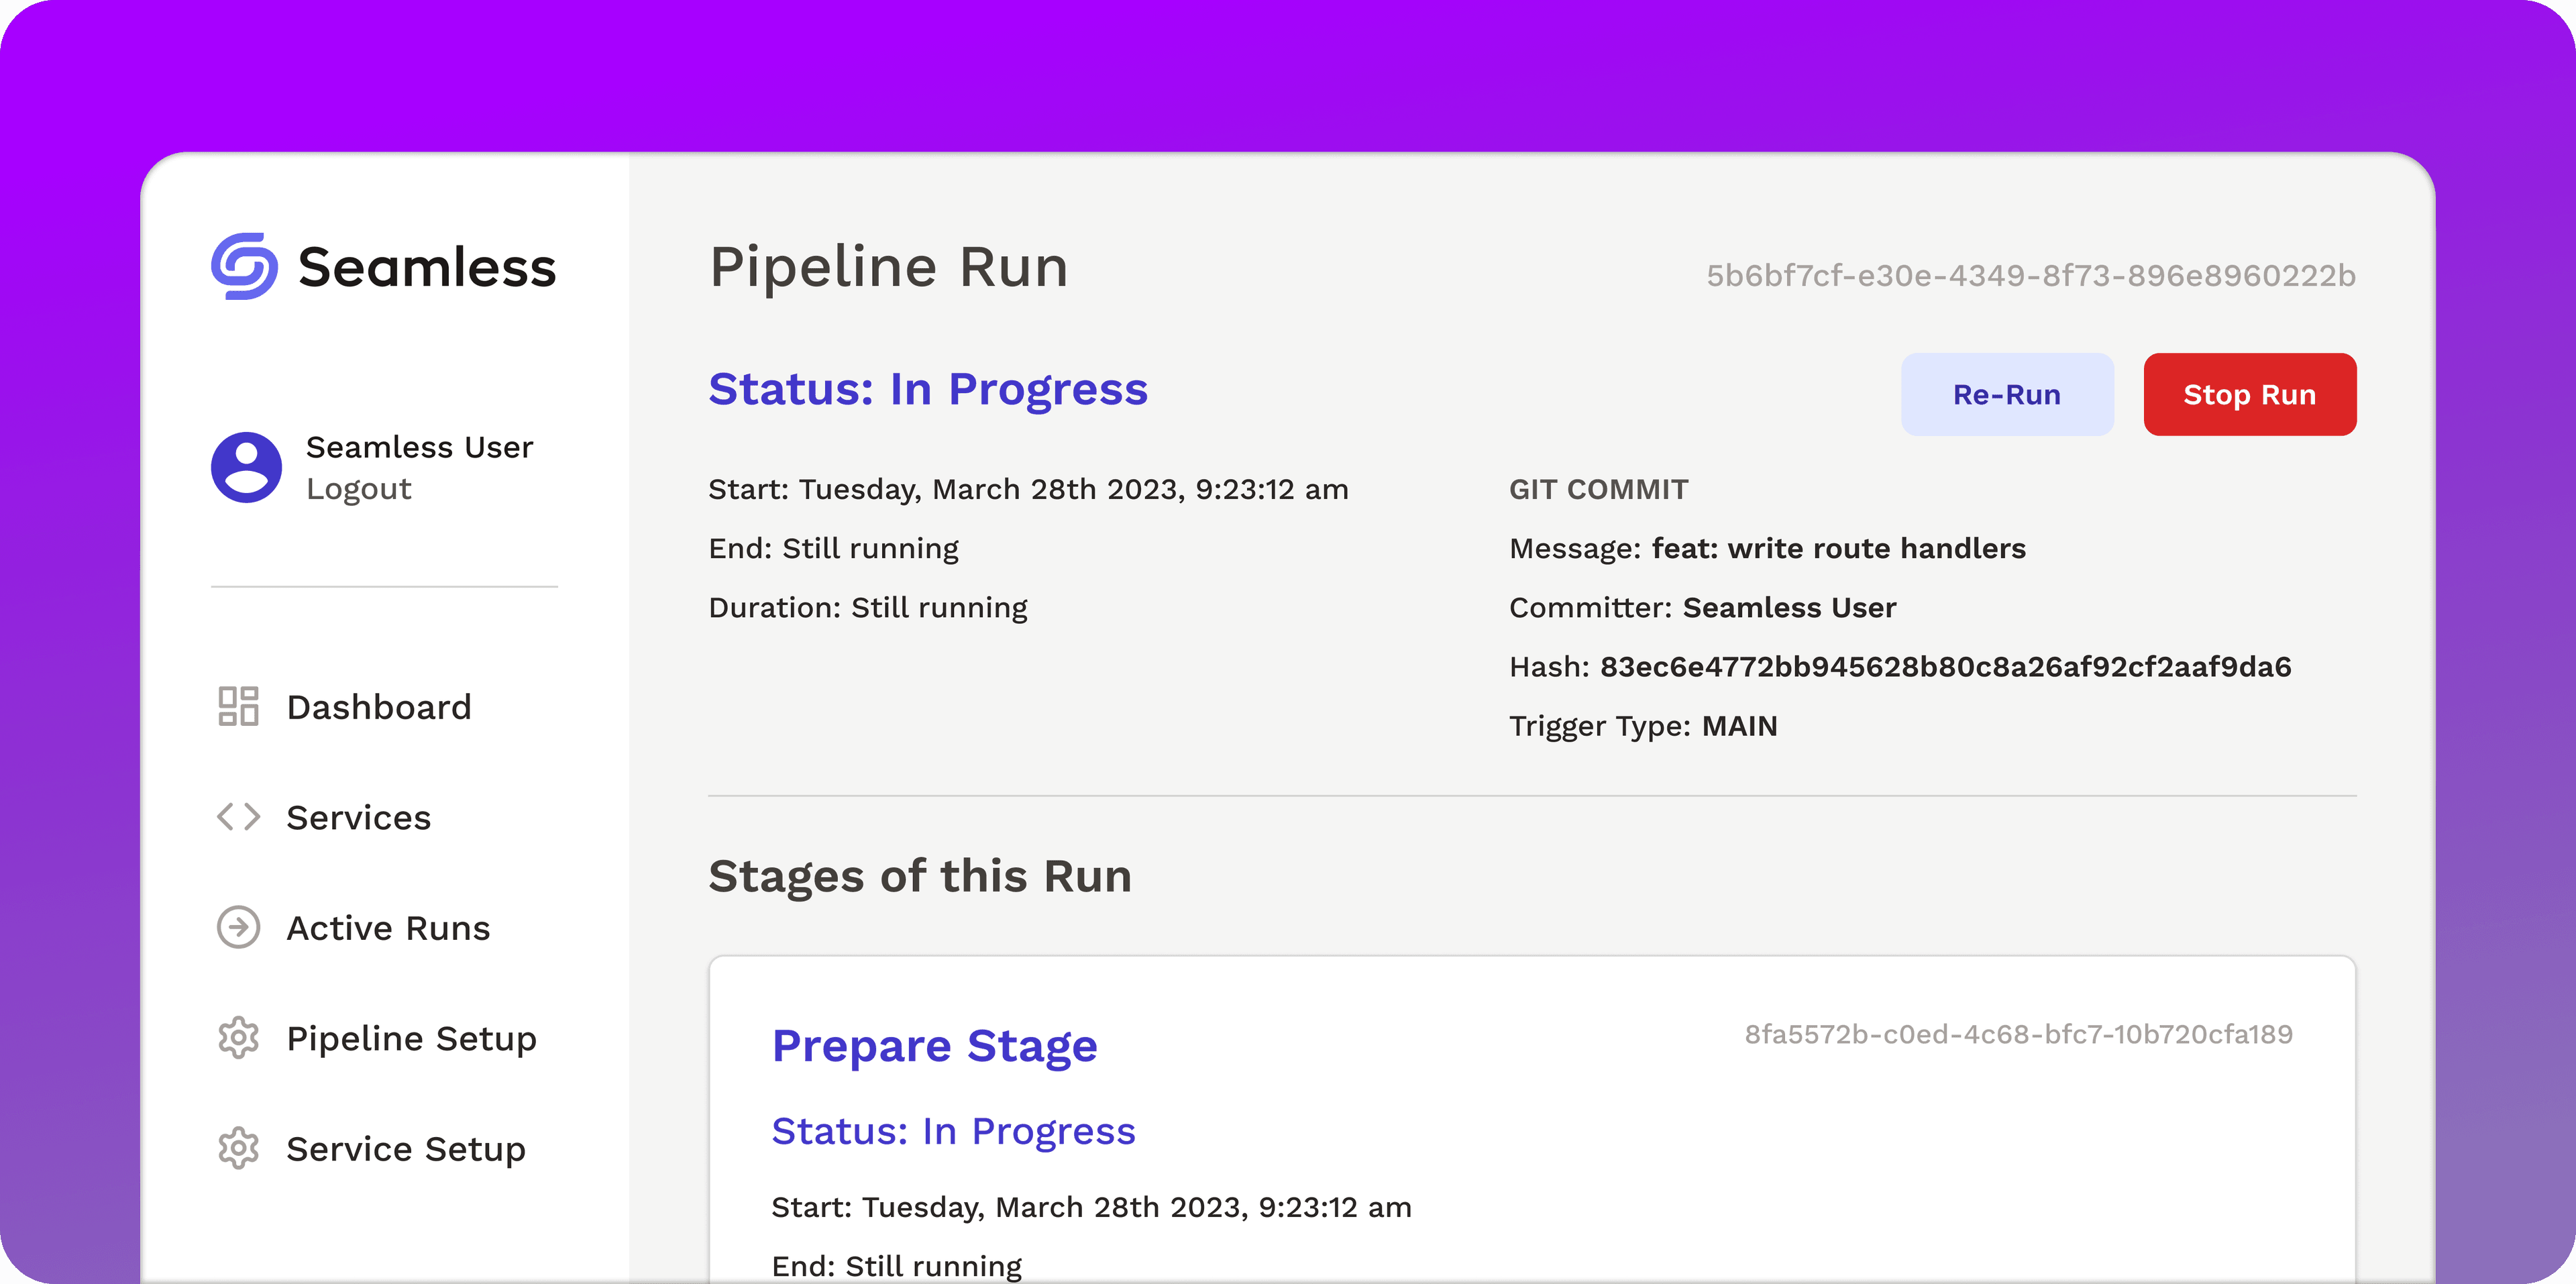Click the Logout link

tap(358, 489)
